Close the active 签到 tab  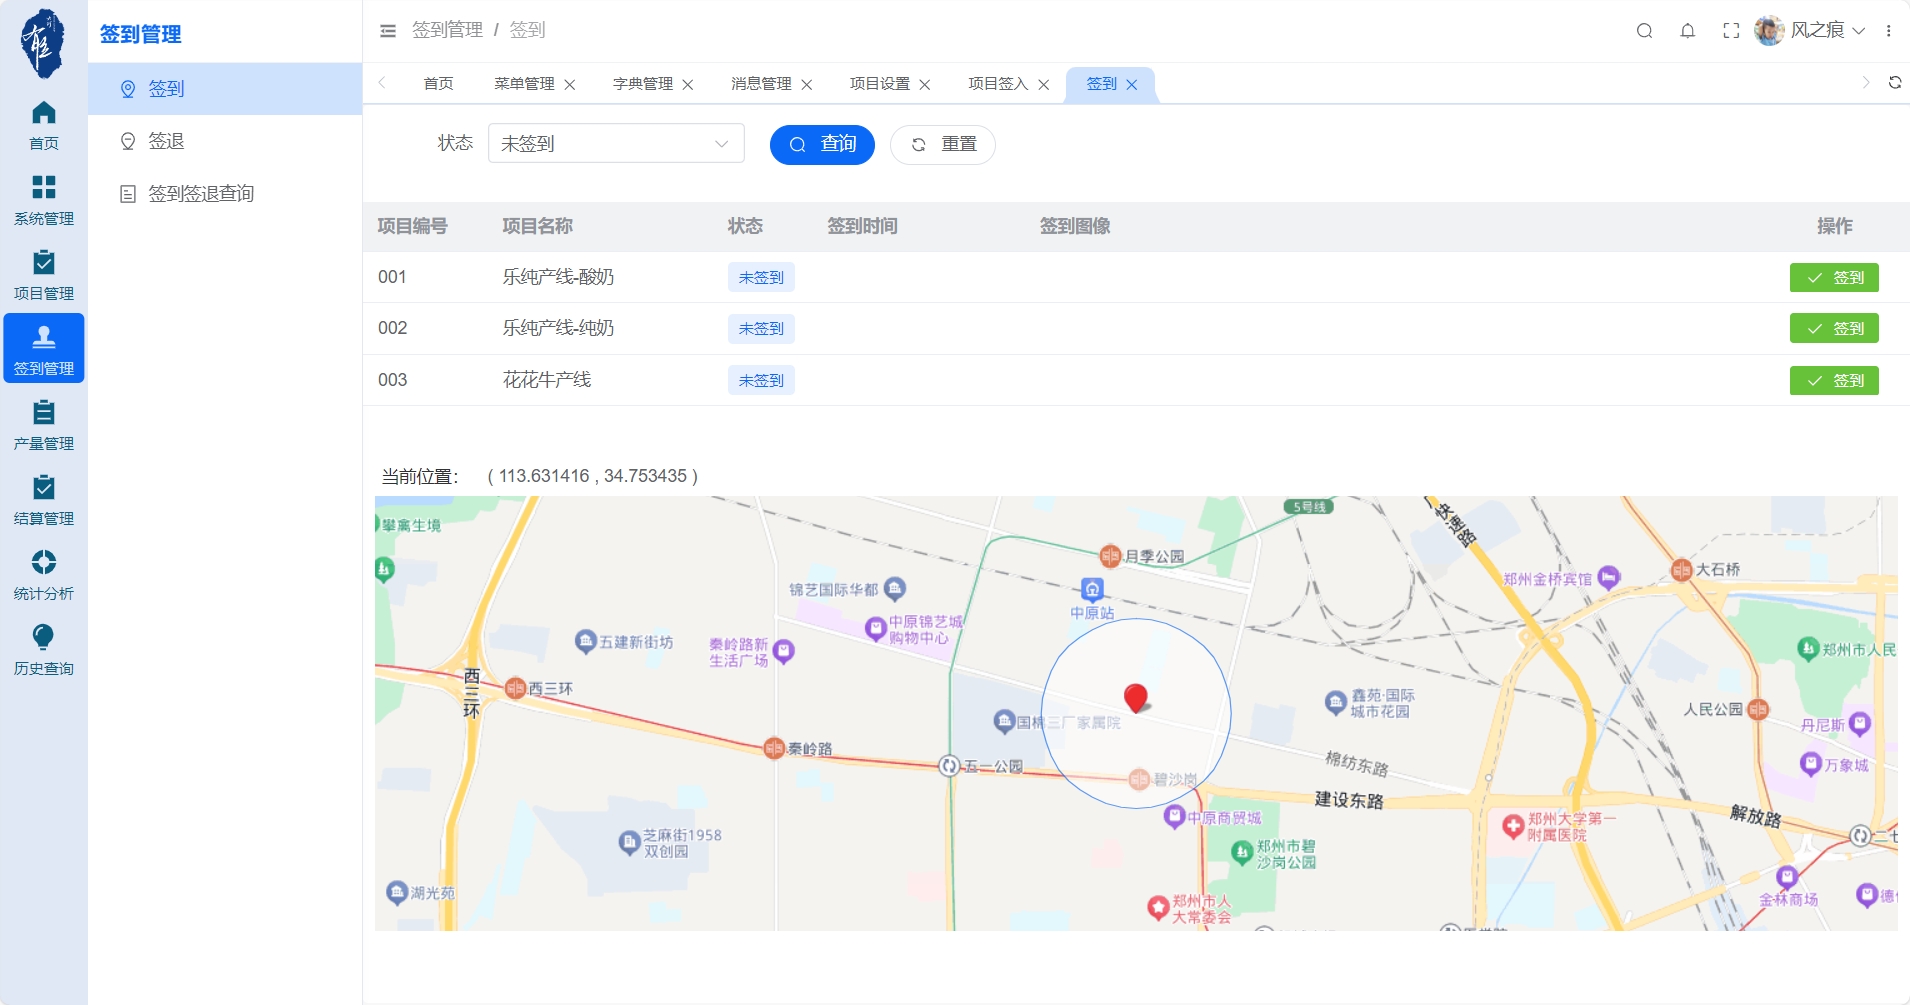(1132, 85)
